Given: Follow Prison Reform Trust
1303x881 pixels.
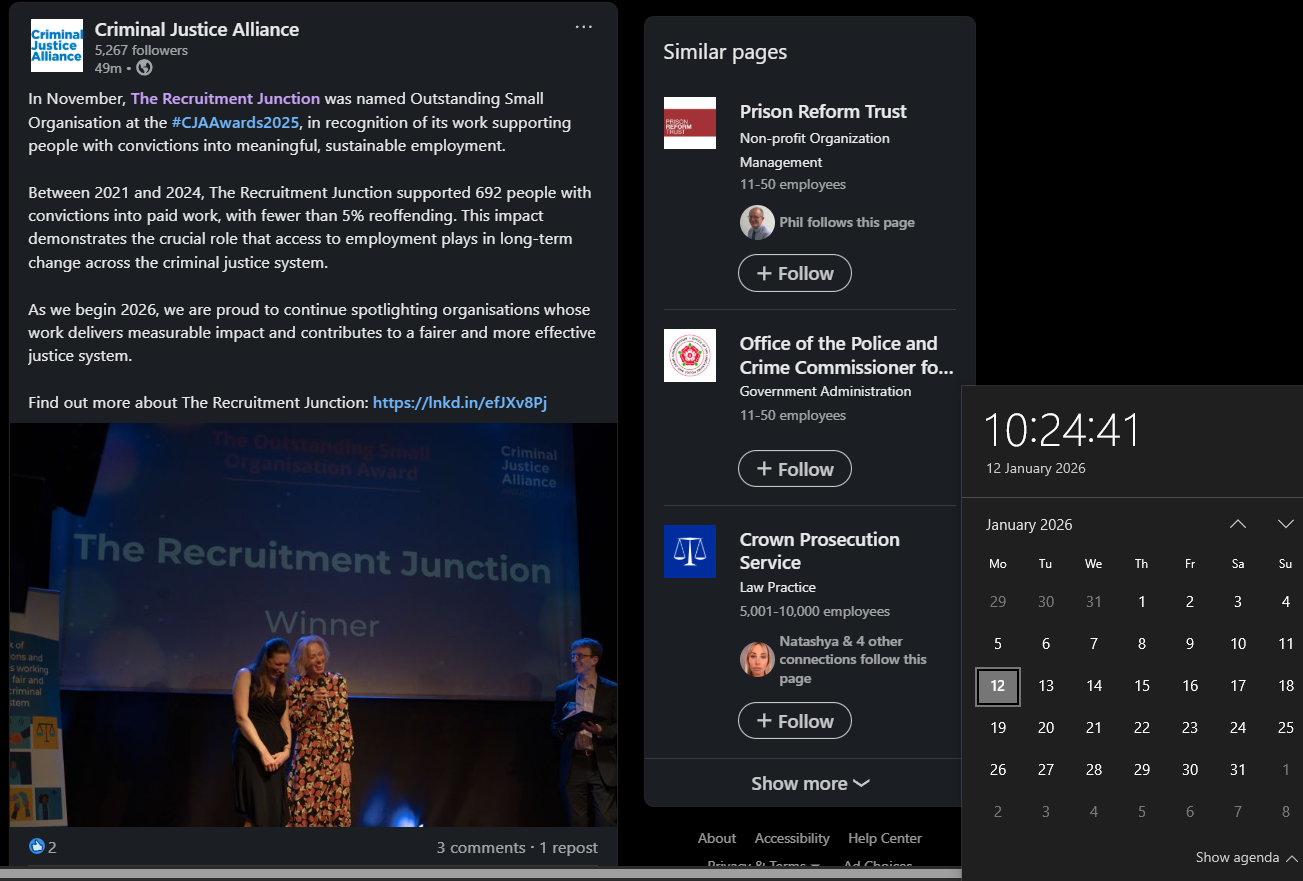Looking at the screenshot, I should [x=795, y=273].
